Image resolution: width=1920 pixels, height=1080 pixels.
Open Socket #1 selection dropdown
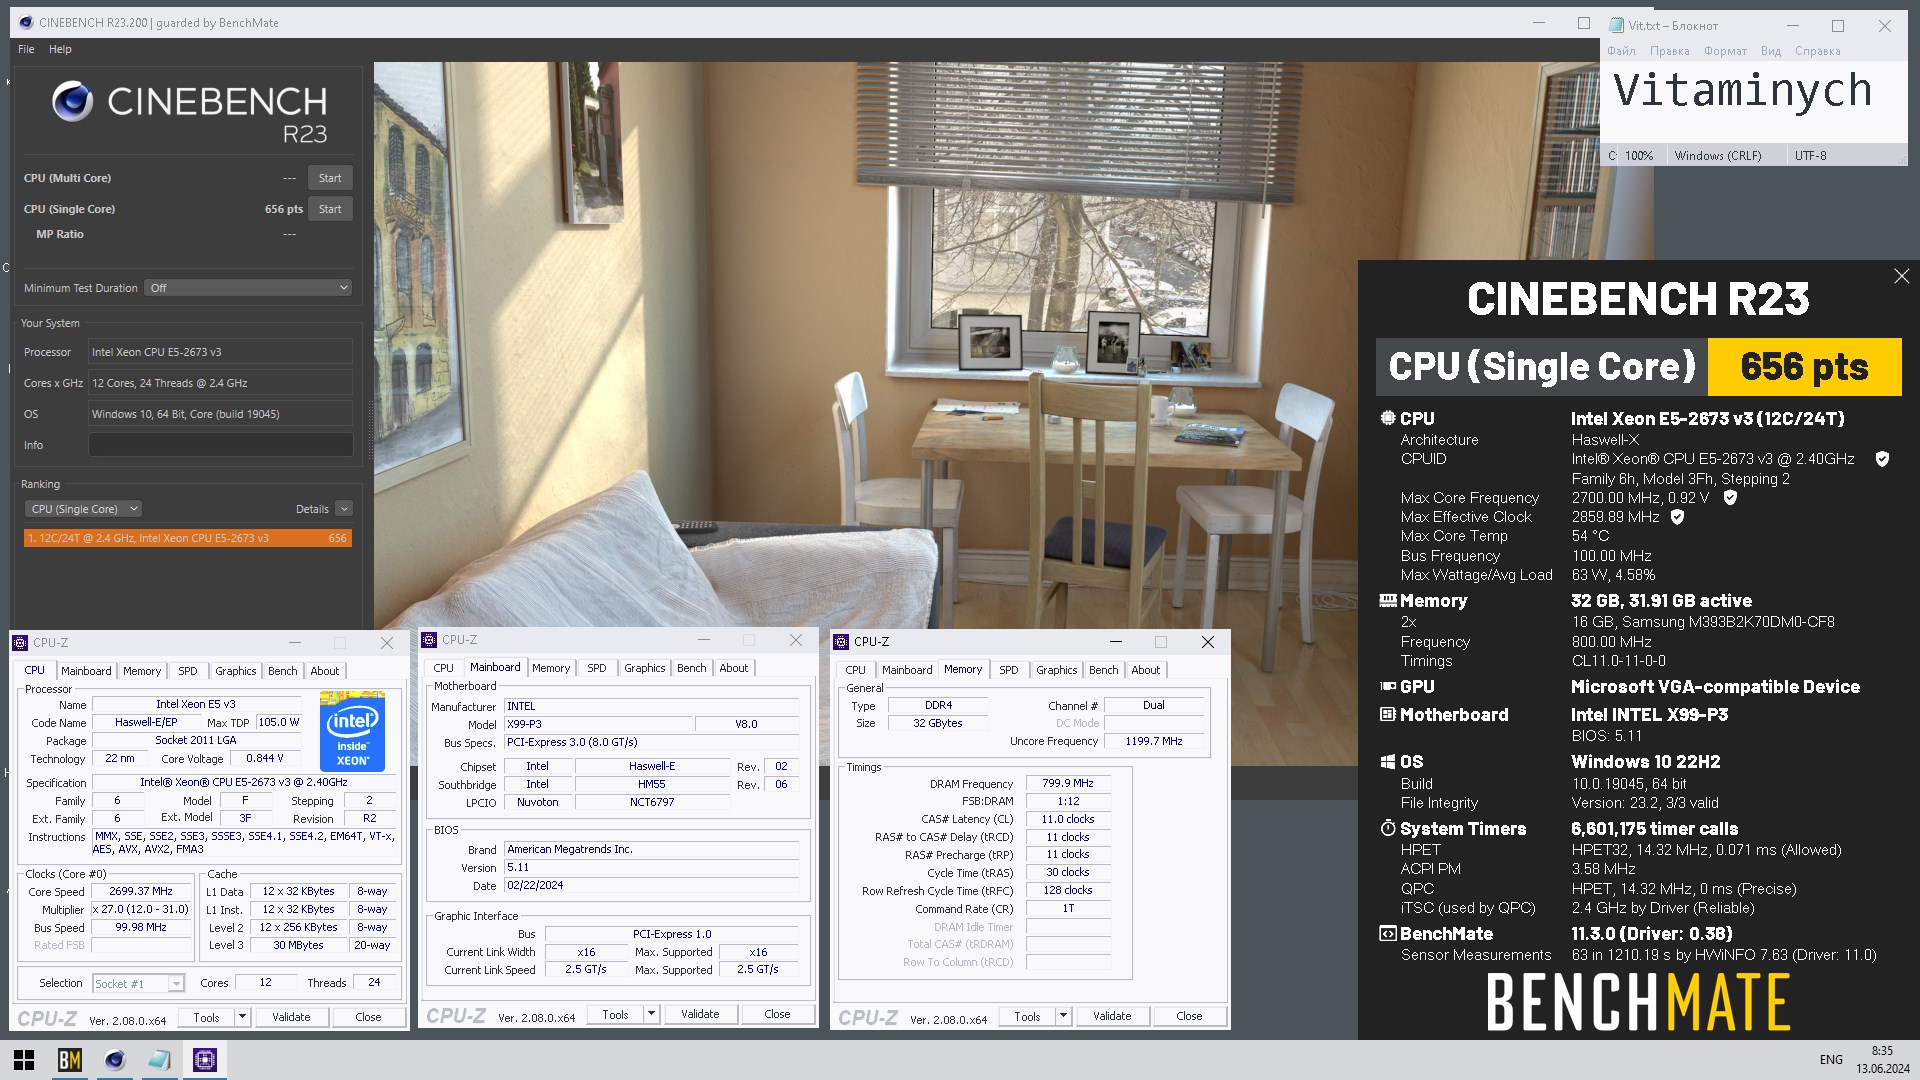pos(138,984)
